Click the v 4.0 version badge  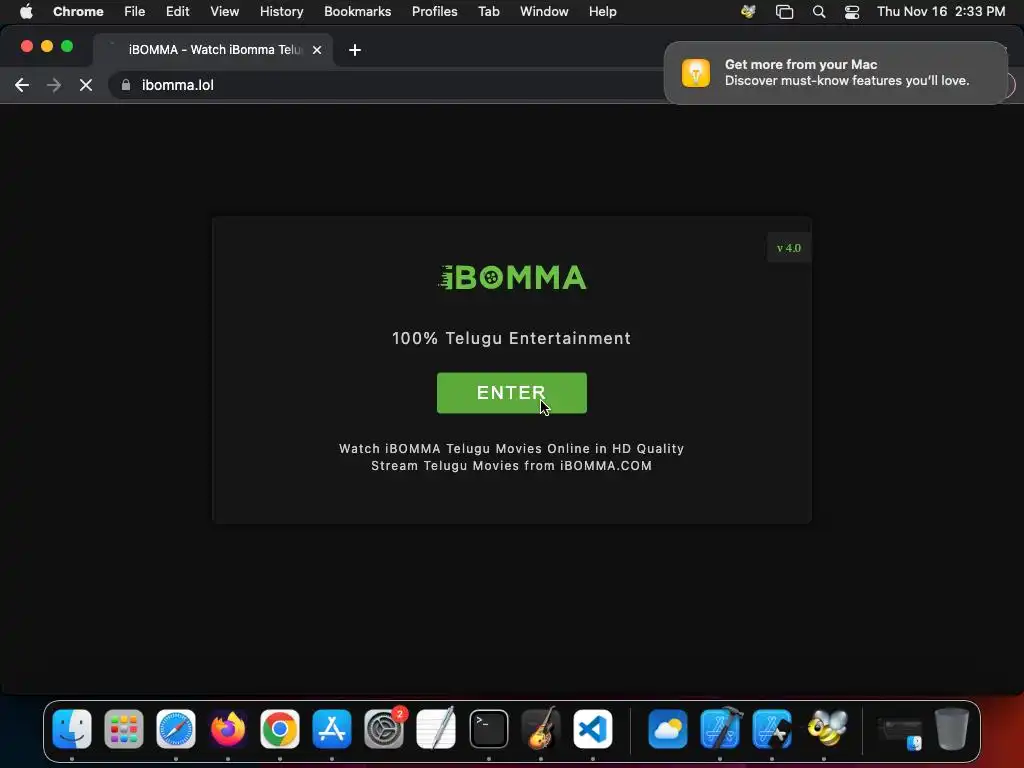789,248
